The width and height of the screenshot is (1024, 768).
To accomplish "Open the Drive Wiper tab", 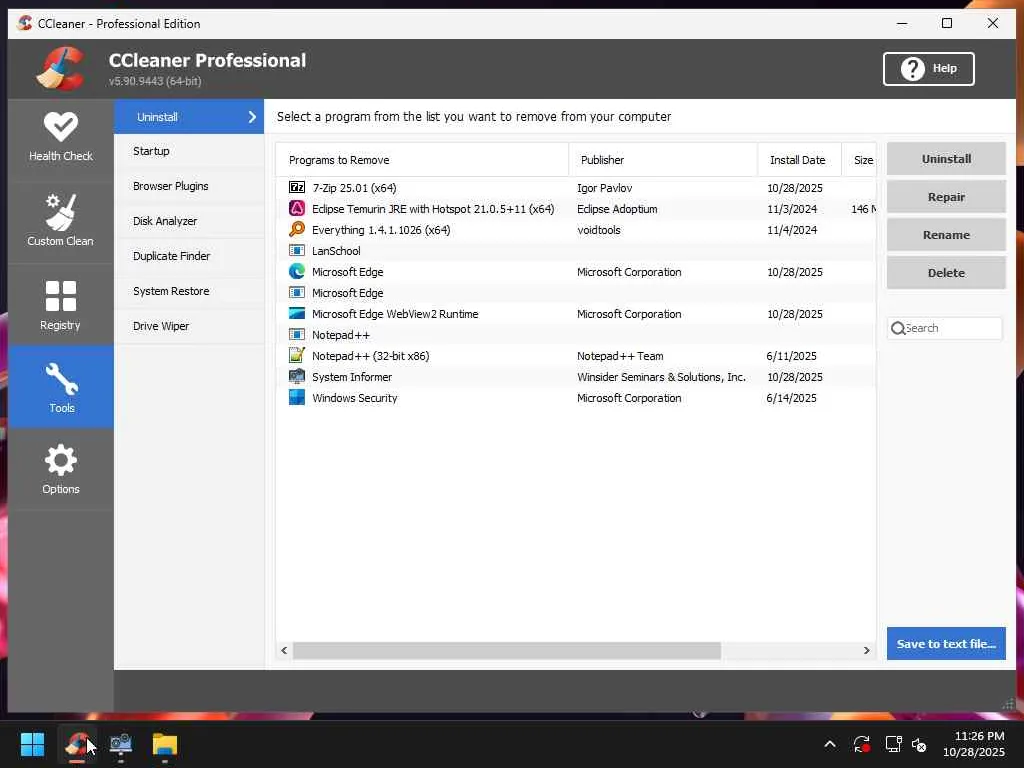I will coord(189,326).
